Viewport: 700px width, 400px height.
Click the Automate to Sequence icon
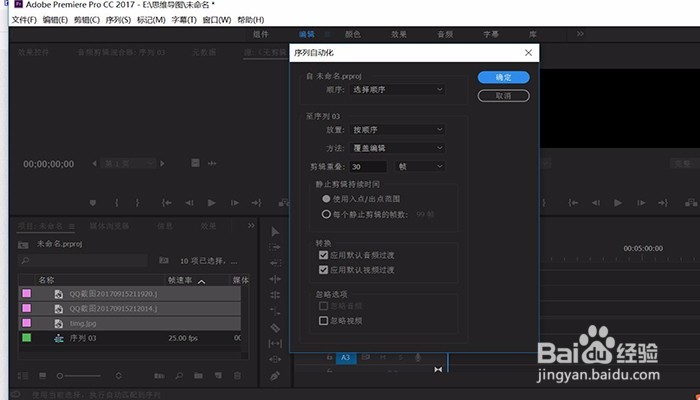159,376
